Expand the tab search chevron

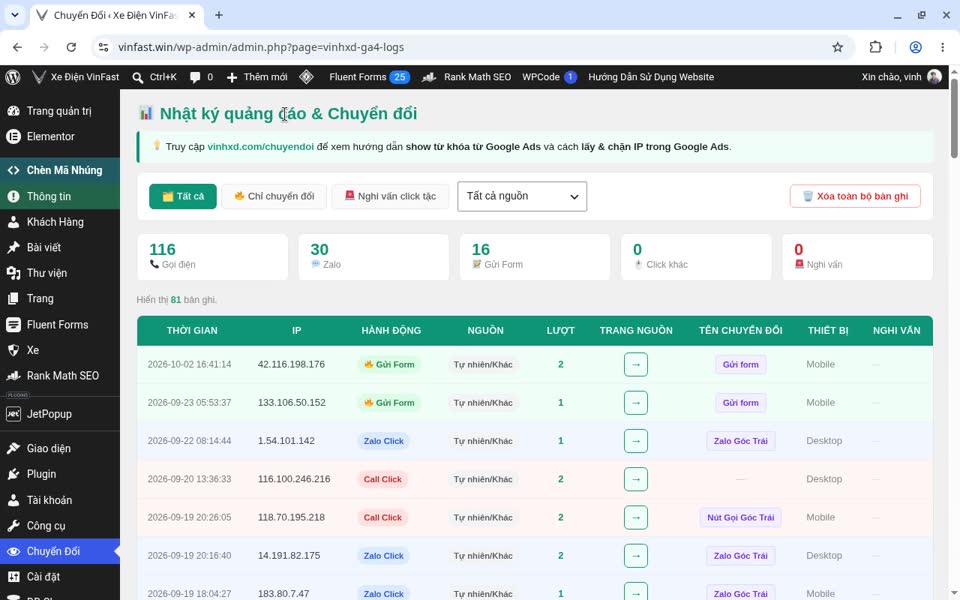click(x=15, y=15)
